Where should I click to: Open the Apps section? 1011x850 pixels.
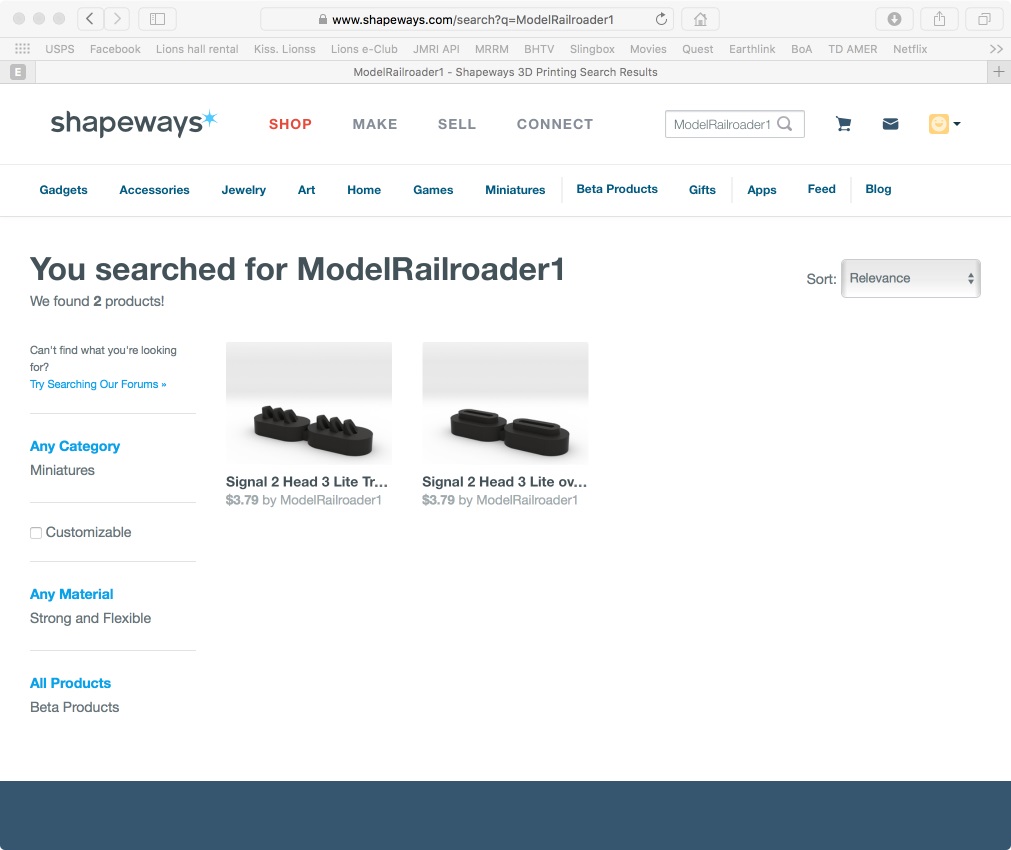click(x=761, y=190)
